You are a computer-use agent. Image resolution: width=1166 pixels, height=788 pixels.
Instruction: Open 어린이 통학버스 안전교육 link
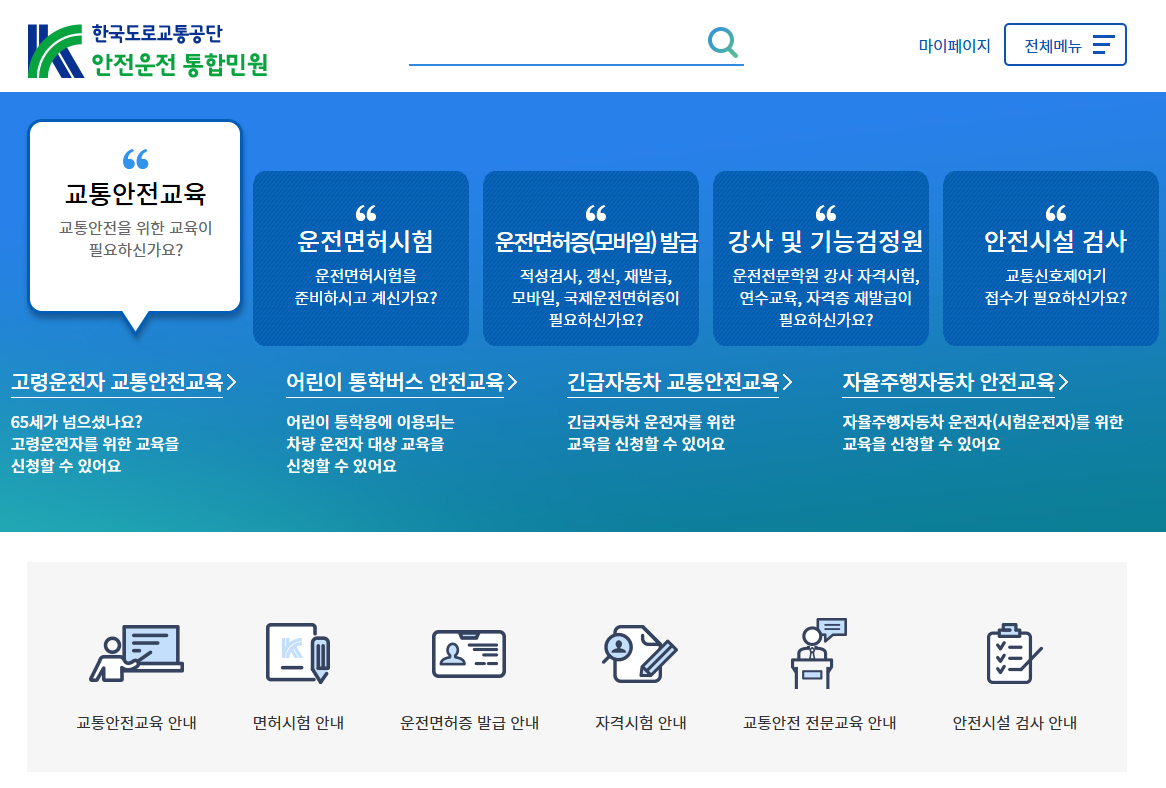[x=395, y=382]
